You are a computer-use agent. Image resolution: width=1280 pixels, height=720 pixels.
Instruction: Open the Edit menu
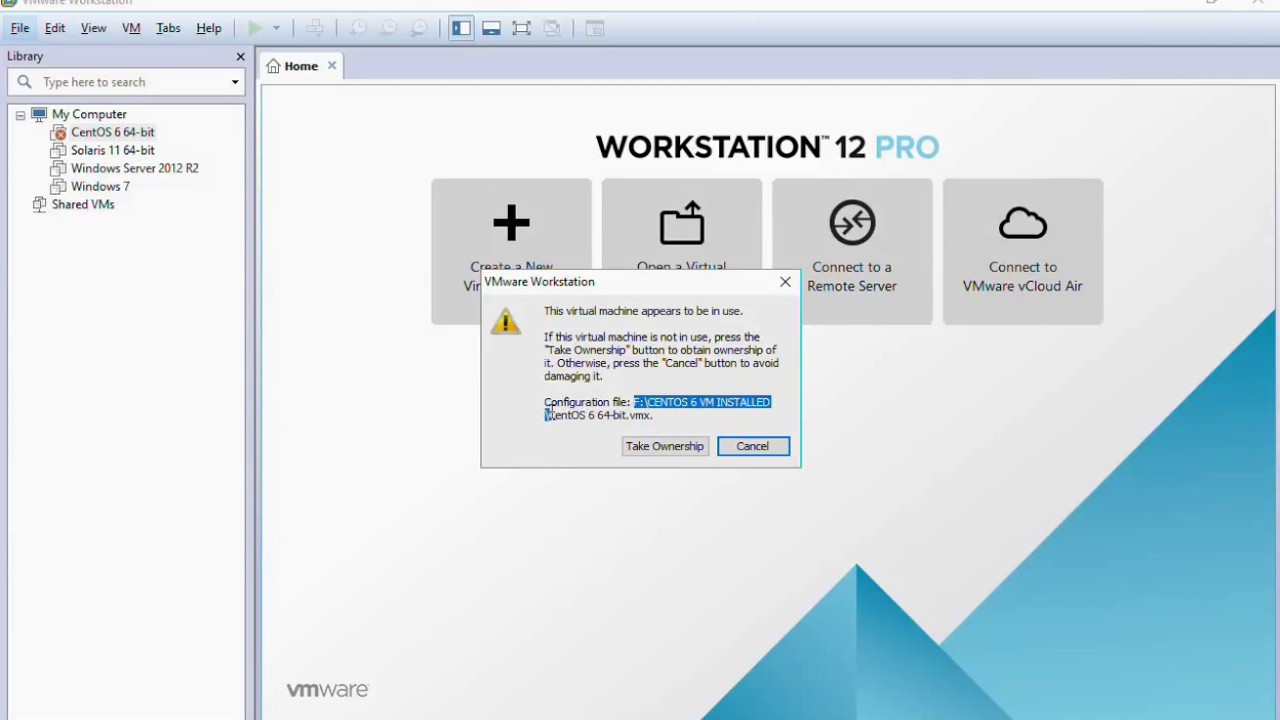click(x=55, y=28)
